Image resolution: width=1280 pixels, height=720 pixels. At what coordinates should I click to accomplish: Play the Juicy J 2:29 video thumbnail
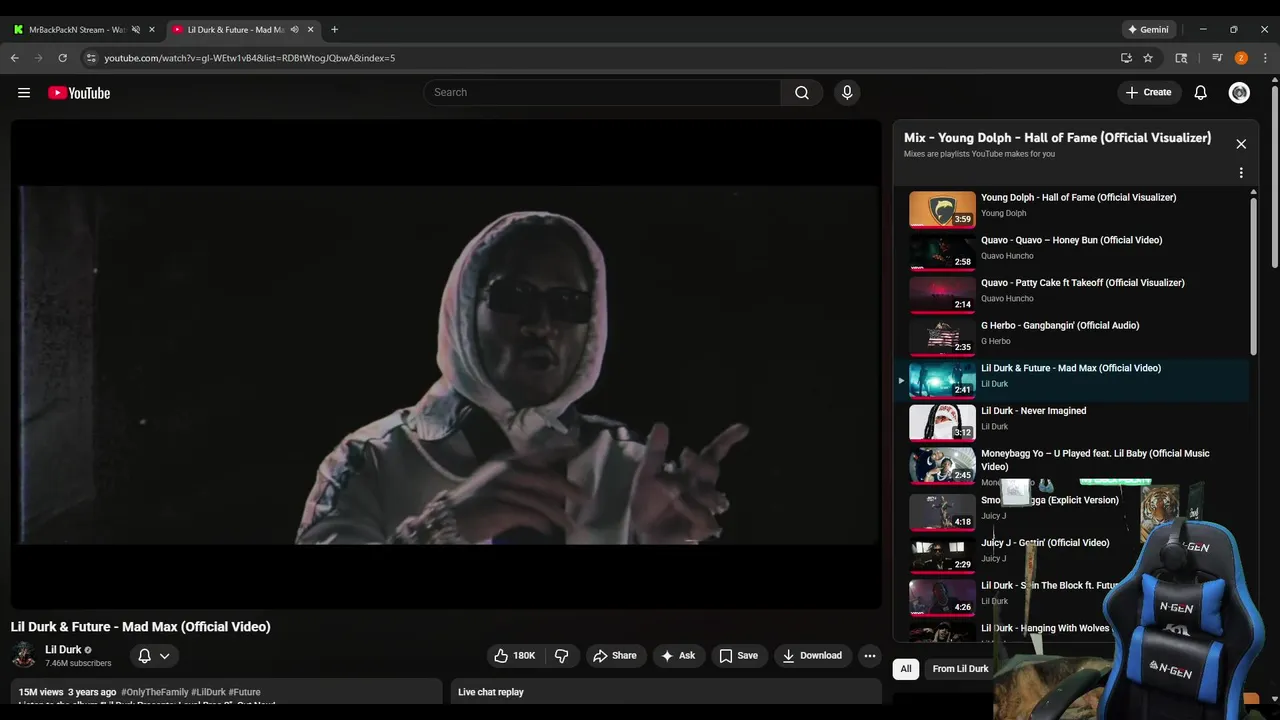(942, 554)
